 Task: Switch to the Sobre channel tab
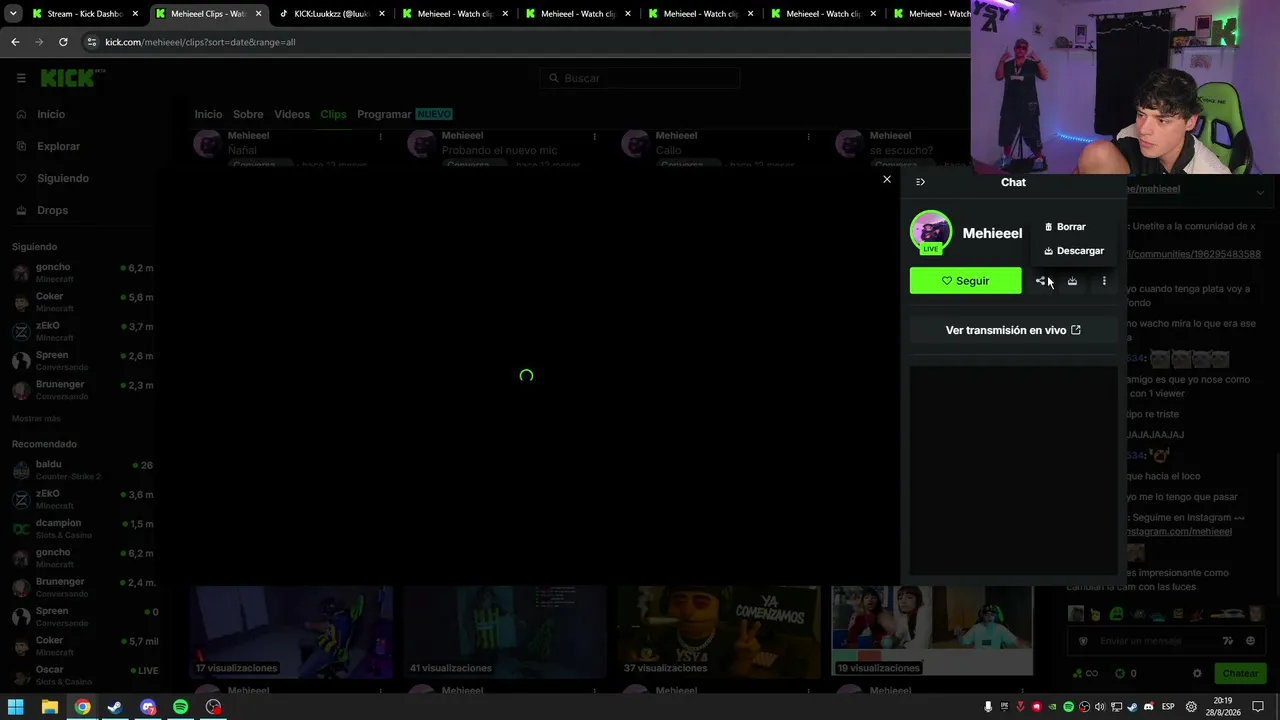tap(248, 114)
